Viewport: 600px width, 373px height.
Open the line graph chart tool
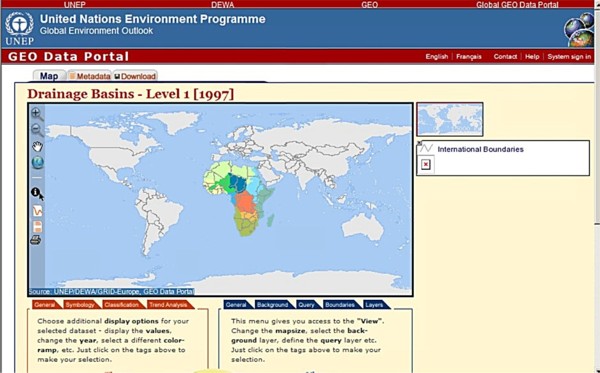37,210
